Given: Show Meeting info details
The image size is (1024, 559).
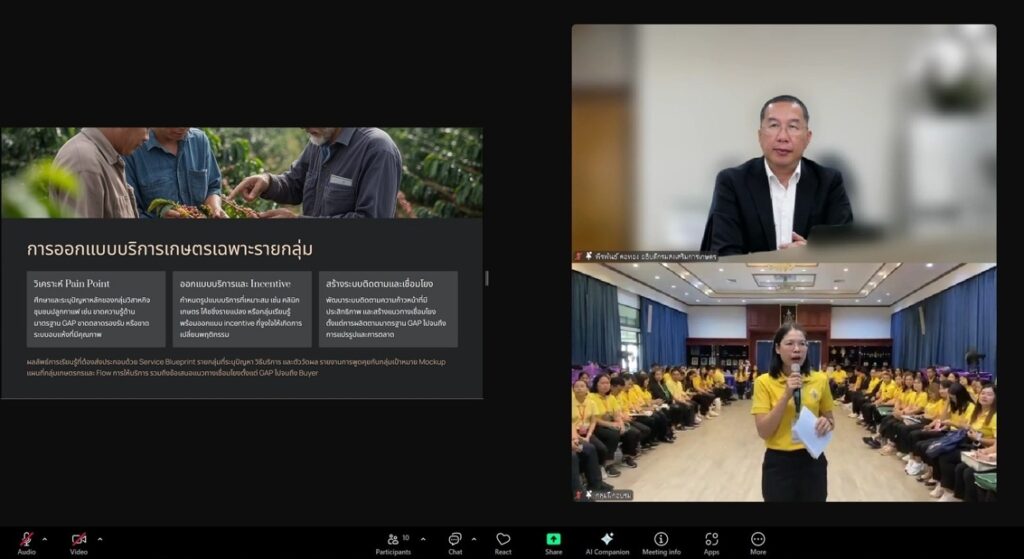Looking at the screenshot, I should pyautogui.click(x=661, y=540).
